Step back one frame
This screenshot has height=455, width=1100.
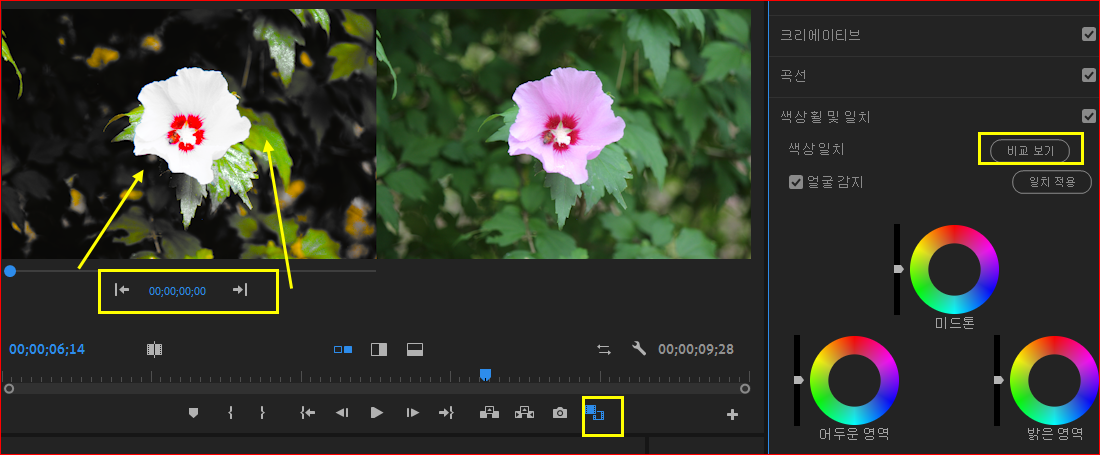342,413
